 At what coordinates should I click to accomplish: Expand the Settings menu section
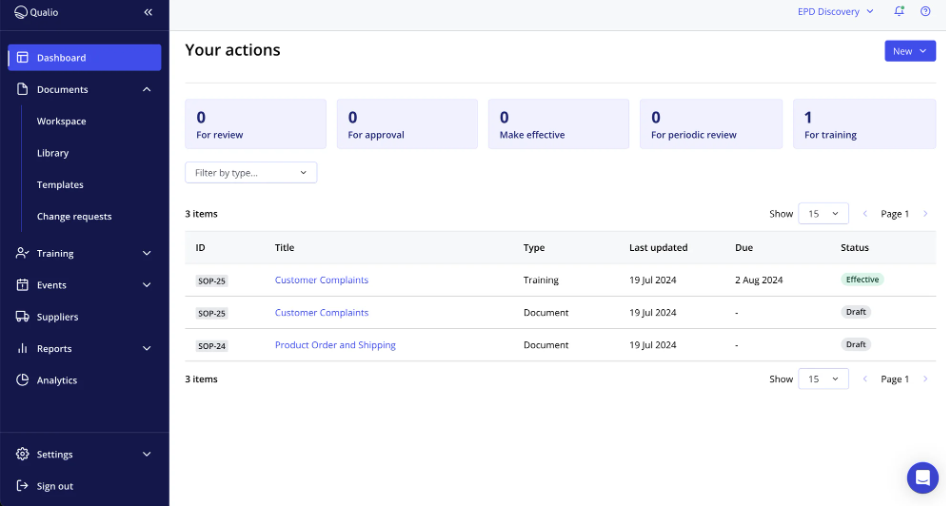click(x=147, y=454)
